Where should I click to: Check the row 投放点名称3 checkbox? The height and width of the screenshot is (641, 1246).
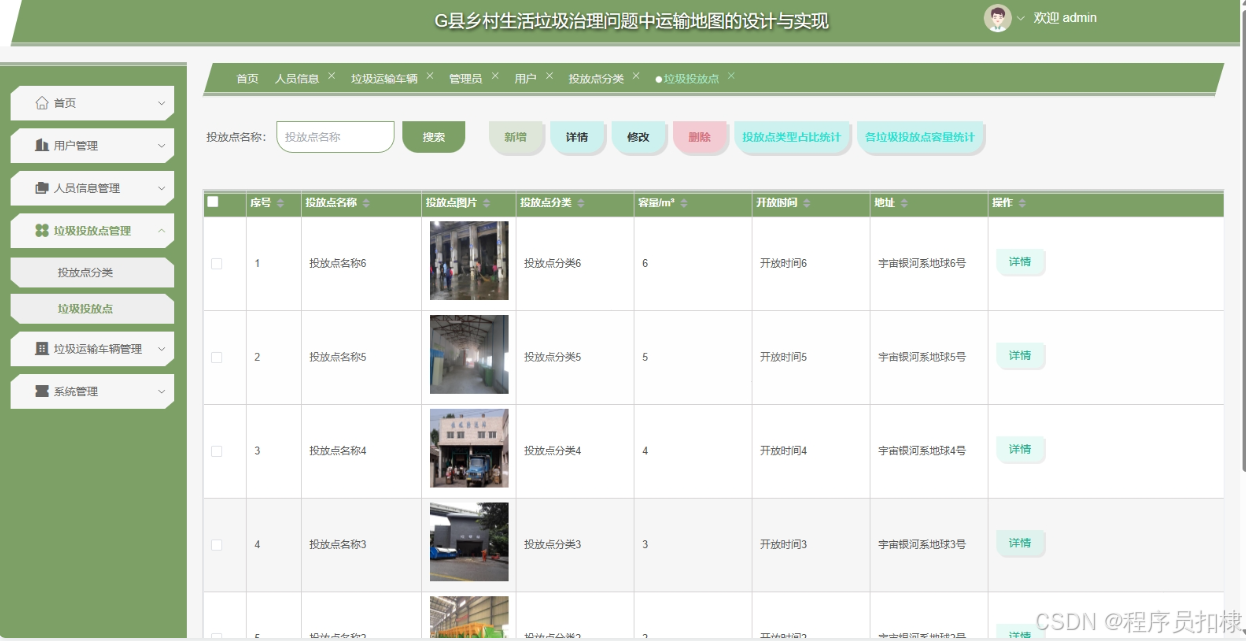click(x=216, y=545)
